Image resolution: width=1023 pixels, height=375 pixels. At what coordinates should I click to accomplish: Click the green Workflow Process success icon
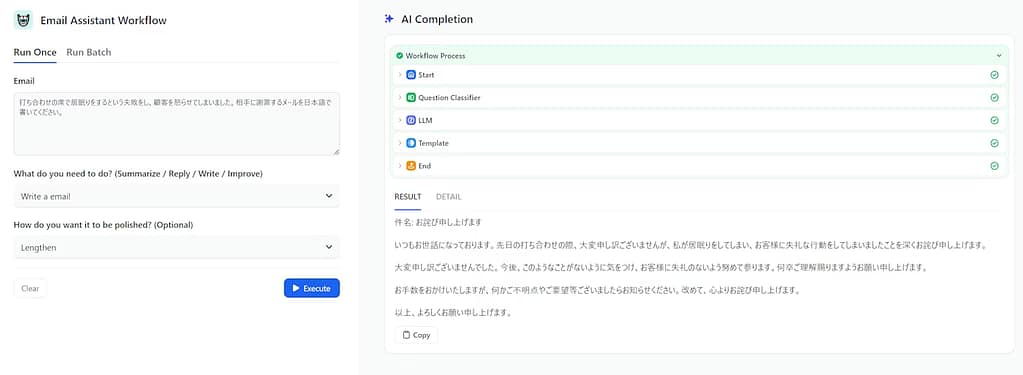[x=399, y=56]
